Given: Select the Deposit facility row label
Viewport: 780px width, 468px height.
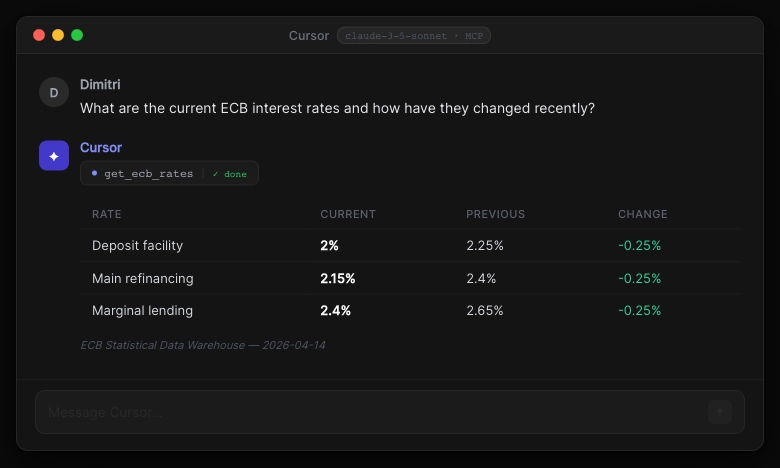Looking at the screenshot, I should pos(137,246).
